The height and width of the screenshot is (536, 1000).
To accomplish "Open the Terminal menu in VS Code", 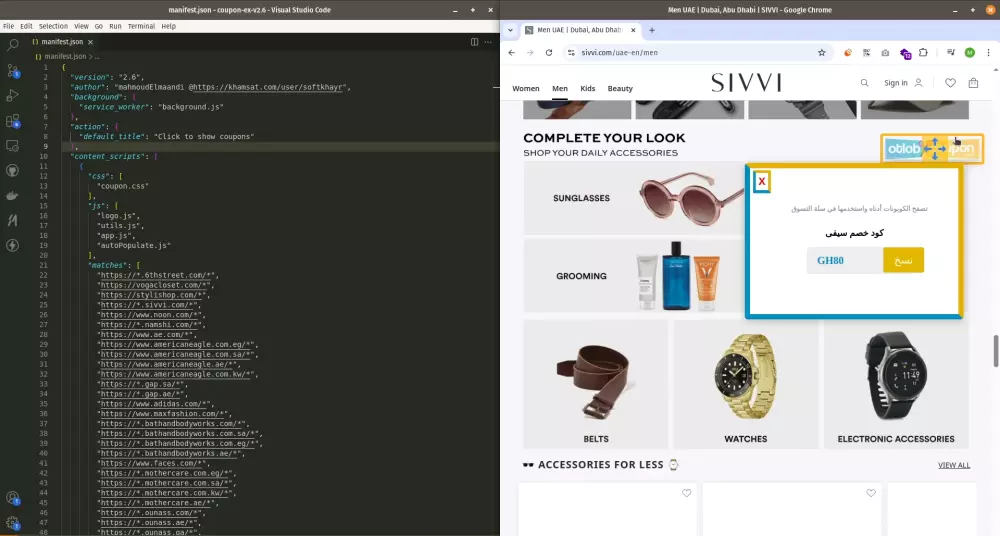I will tap(141, 26).
